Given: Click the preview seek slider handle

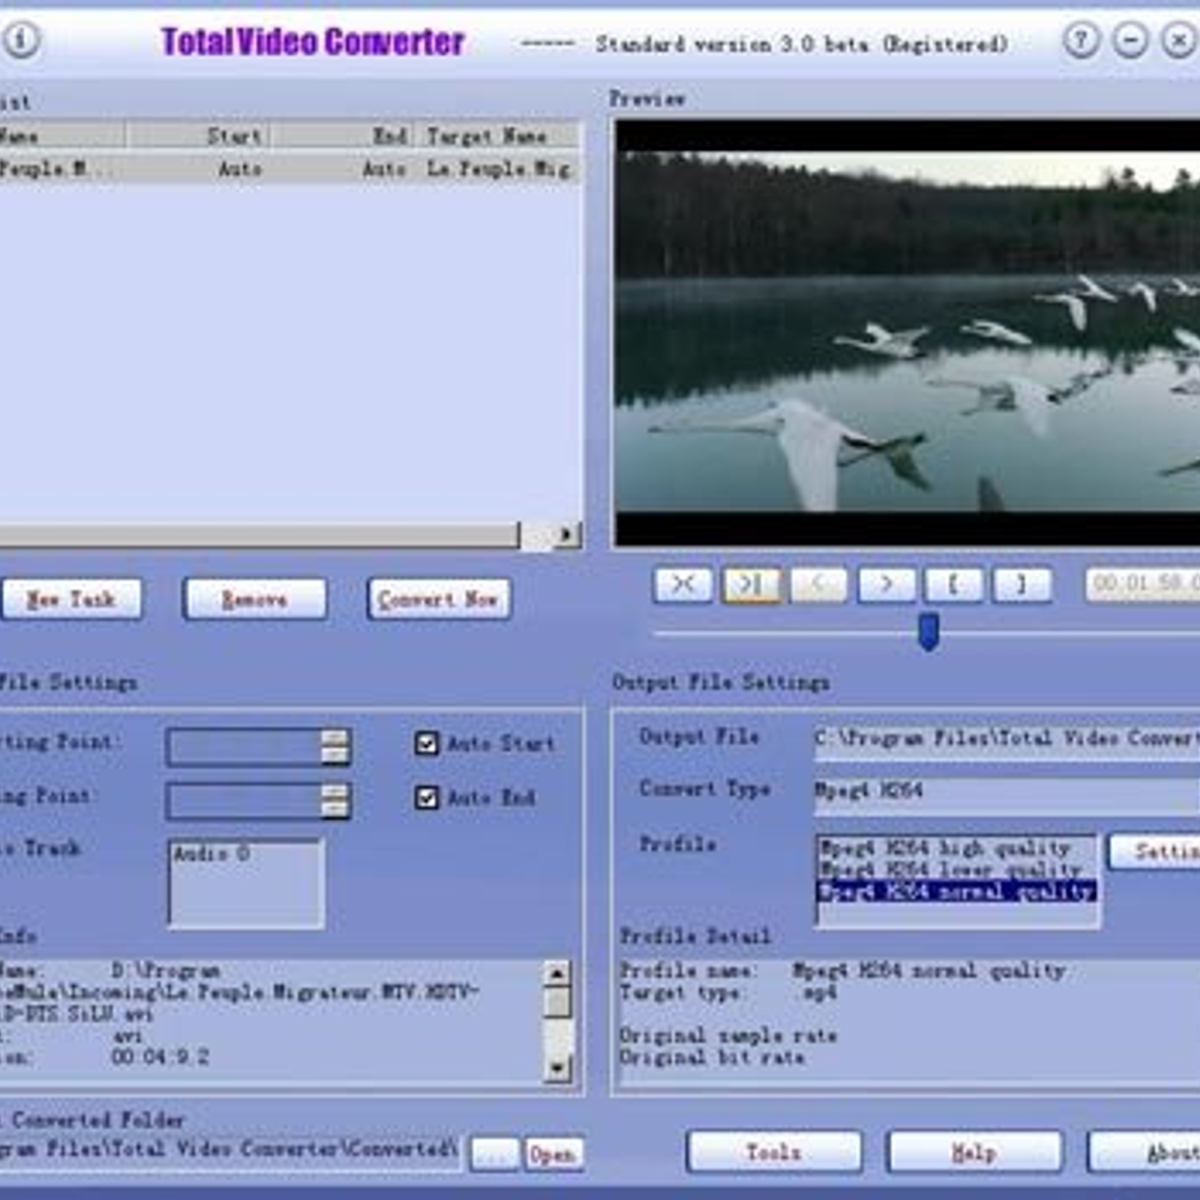Looking at the screenshot, I should click(x=928, y=632).
